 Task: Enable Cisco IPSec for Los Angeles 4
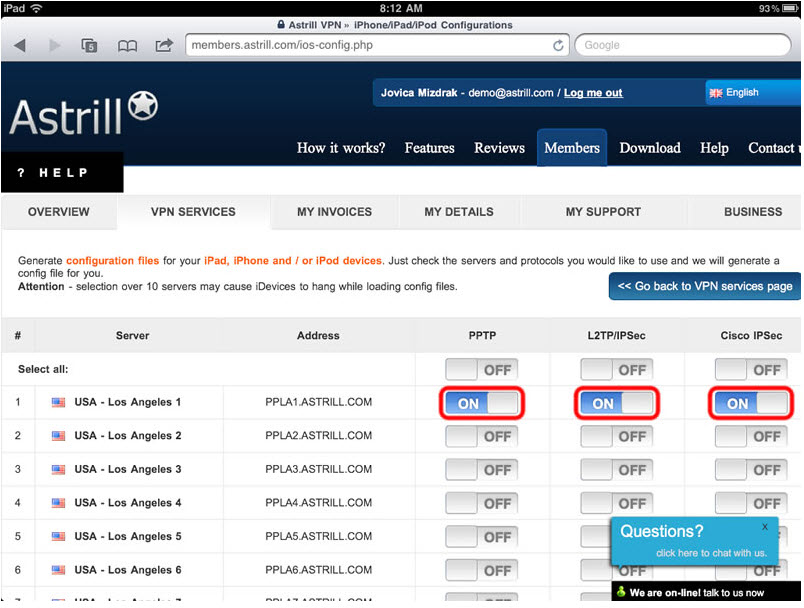(x=751, y=503)
